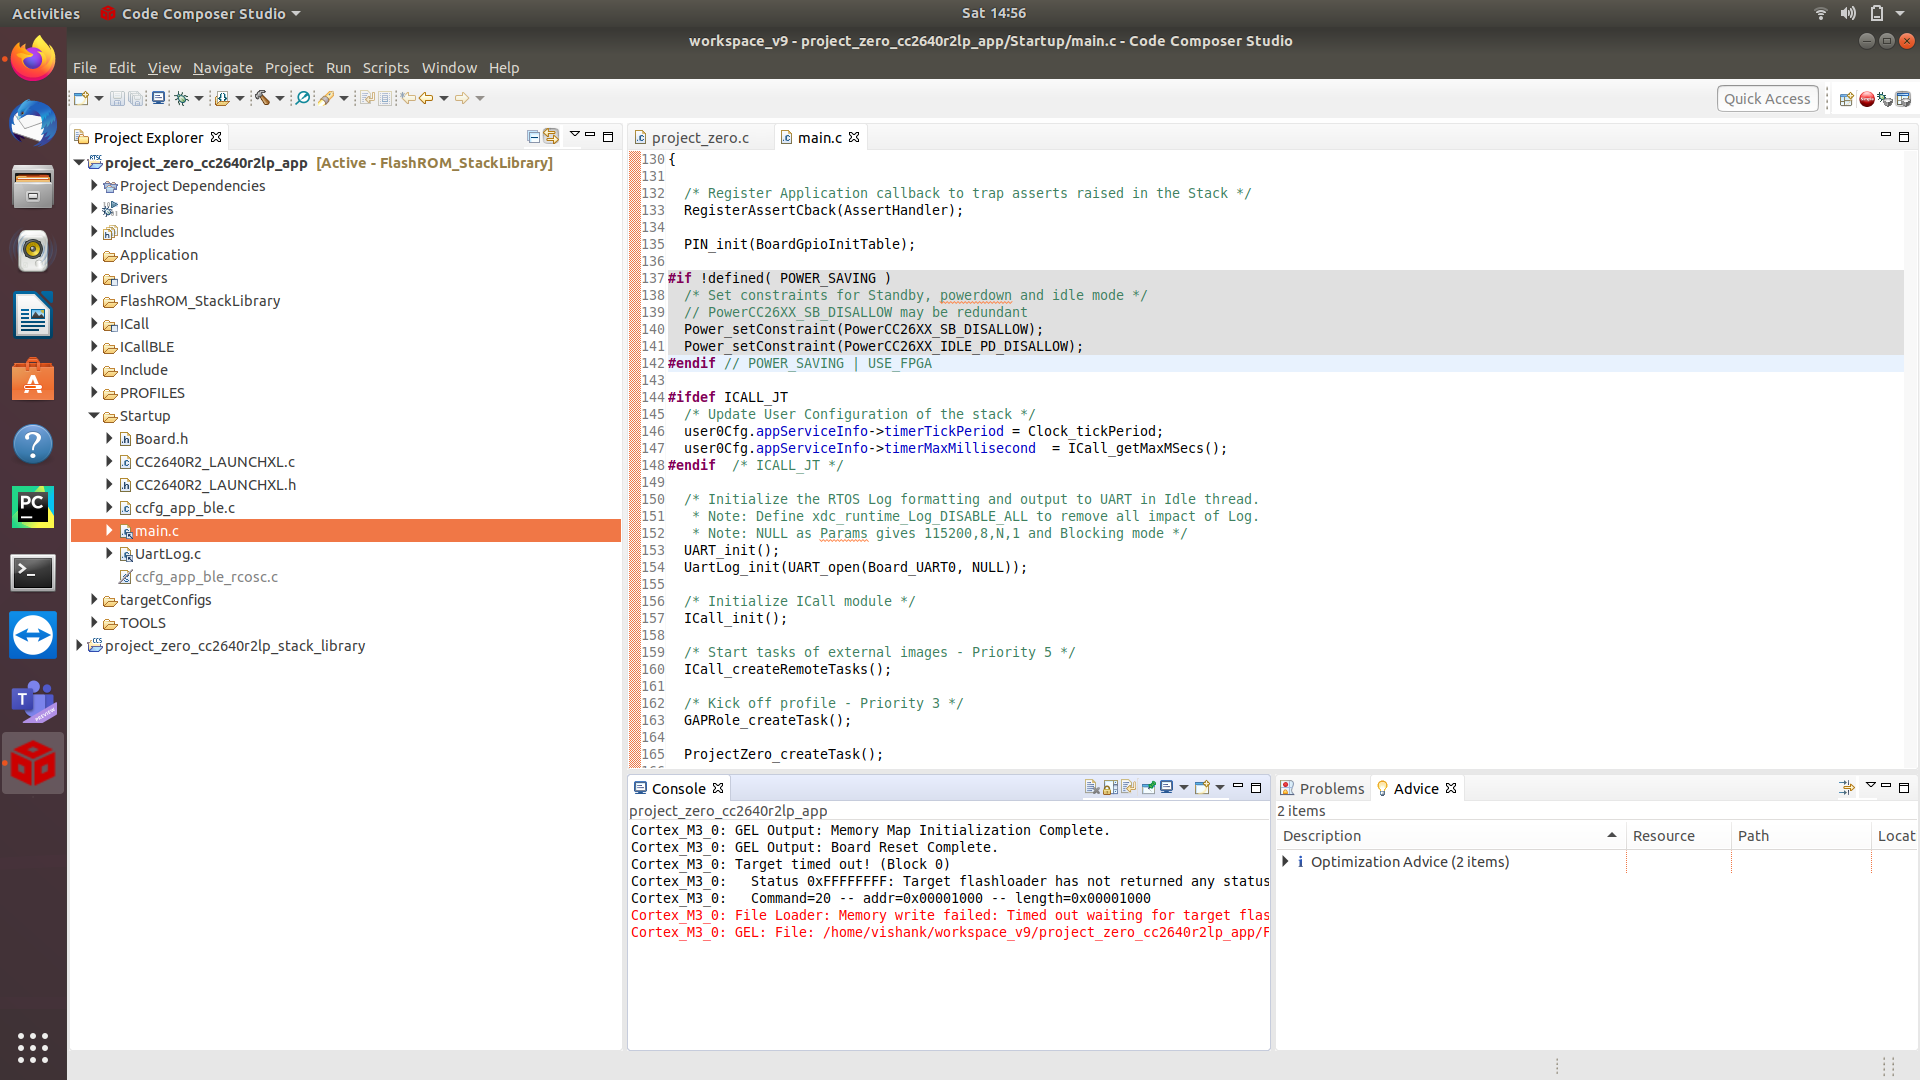Image resolution: width=1920 pixels, height=1080 pixels.
Task: Toggle Link with Editor in Project Explorer
Action: click(551, 136)
